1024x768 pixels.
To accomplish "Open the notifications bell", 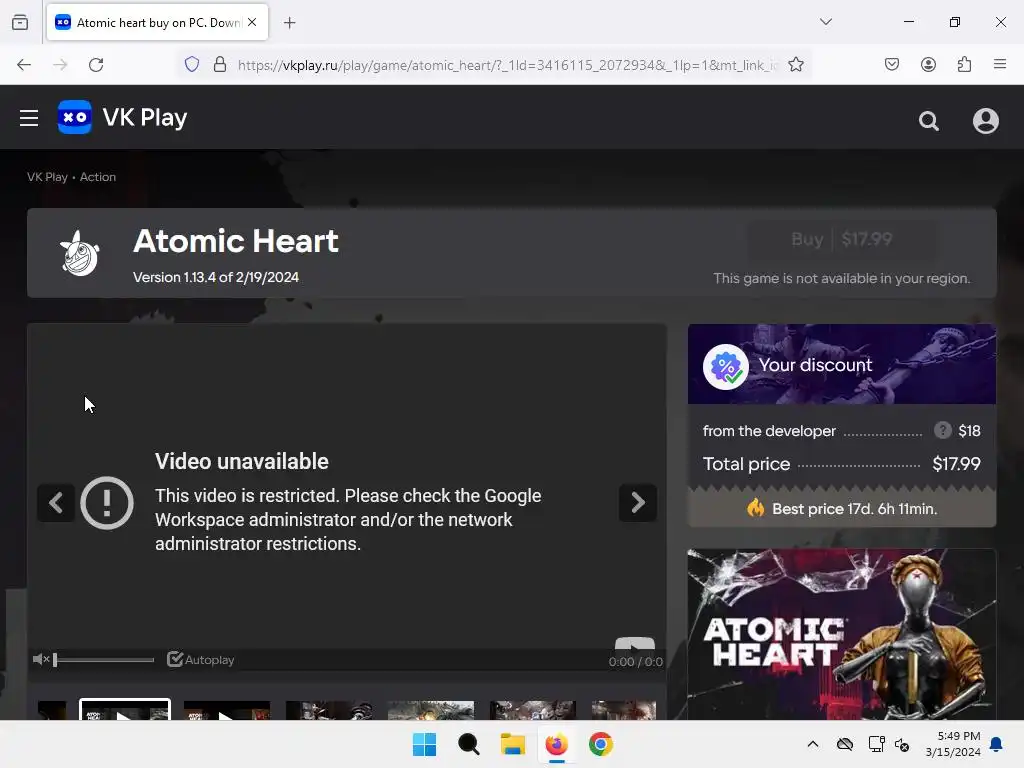I will pyautogui.click(x=996, y=744).
